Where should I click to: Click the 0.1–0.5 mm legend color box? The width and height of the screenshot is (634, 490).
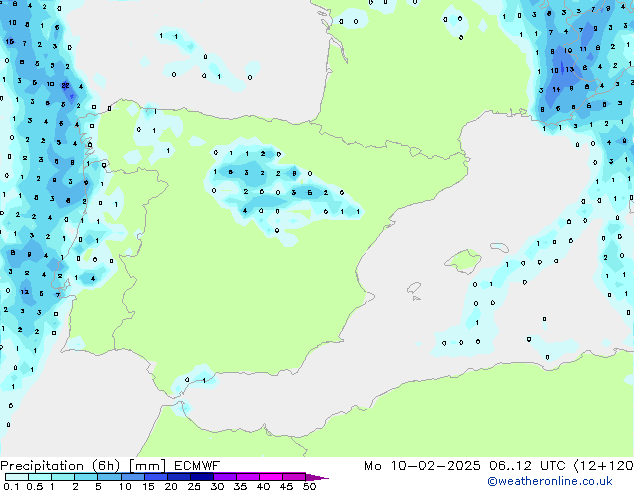coord(17,477)
